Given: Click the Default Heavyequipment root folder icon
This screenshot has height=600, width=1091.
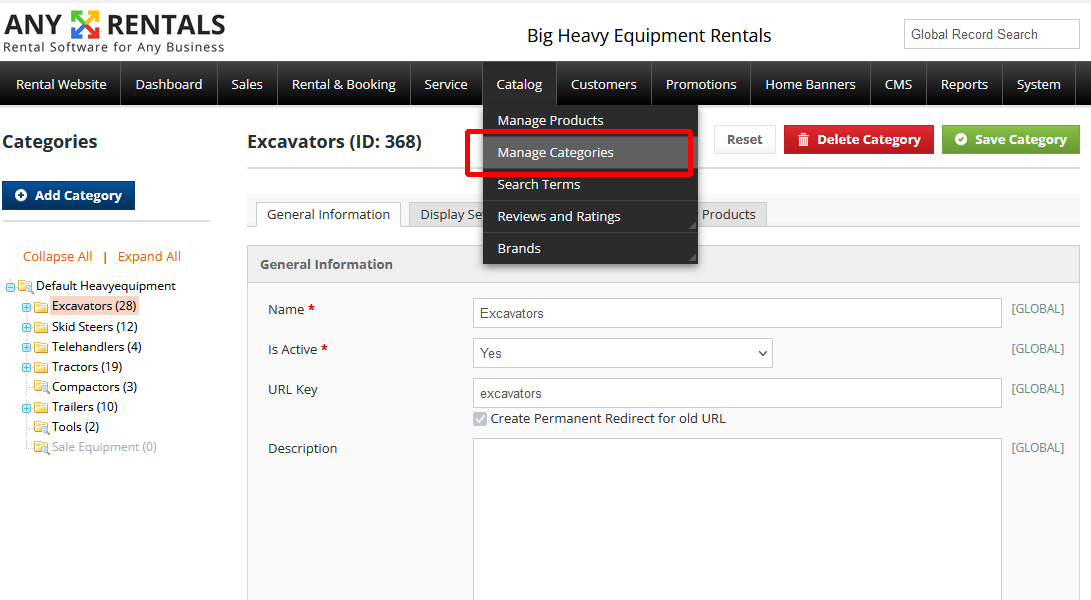Looking at the screenshot, I should (x=25, y=287).
